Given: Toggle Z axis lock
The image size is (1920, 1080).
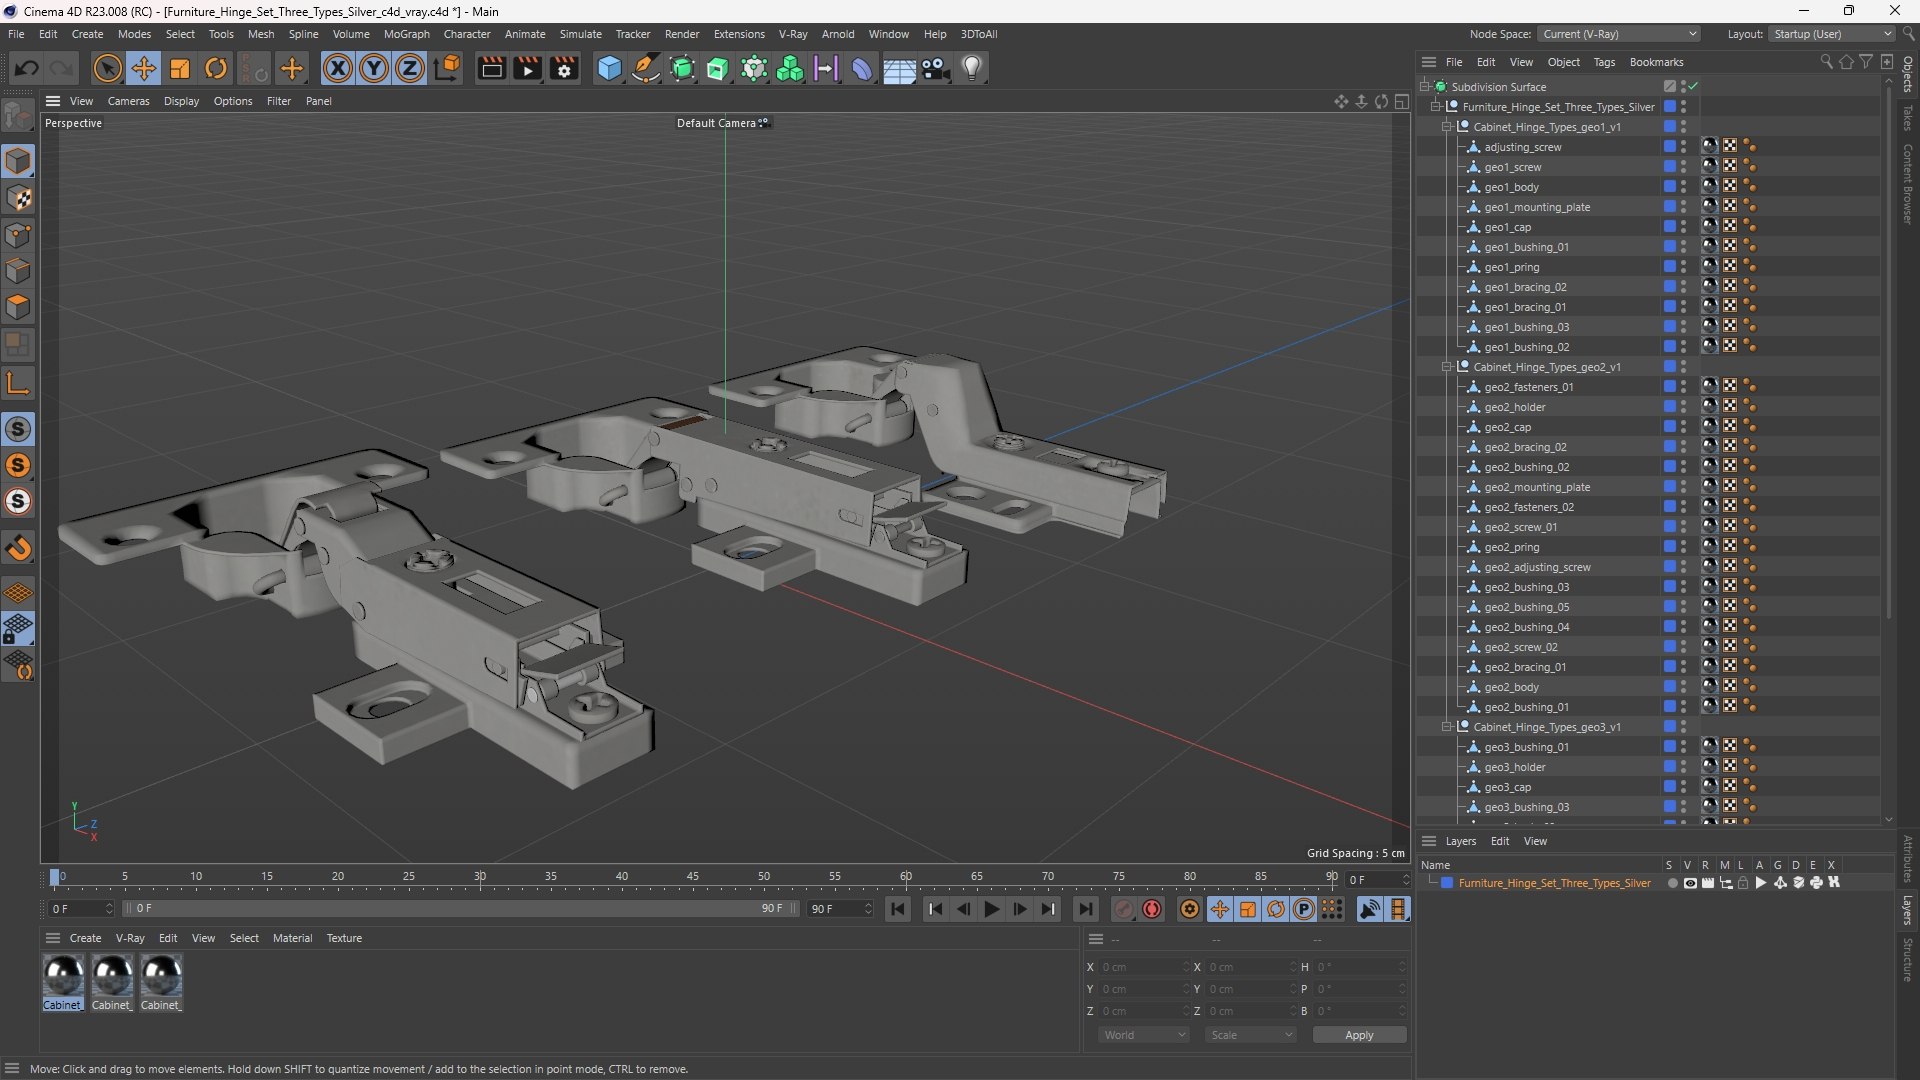Looking at the screenshot, I should point(410,68).
